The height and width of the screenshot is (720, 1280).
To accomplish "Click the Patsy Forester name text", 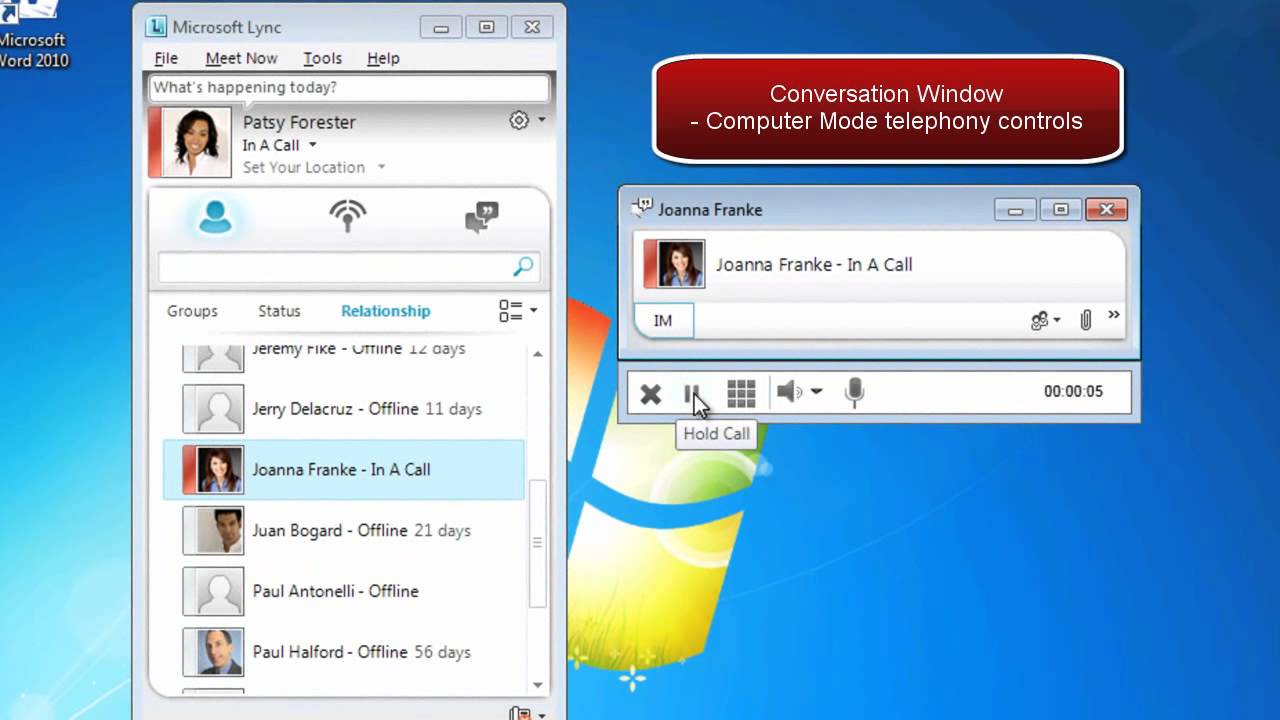I will click(x=299, y=122).
